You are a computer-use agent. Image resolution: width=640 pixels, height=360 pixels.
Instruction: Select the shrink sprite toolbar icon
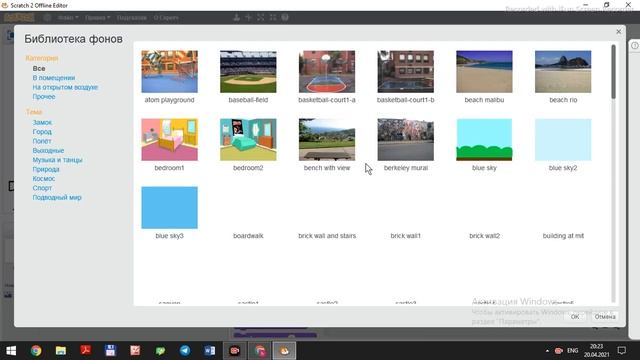(273, 18)
